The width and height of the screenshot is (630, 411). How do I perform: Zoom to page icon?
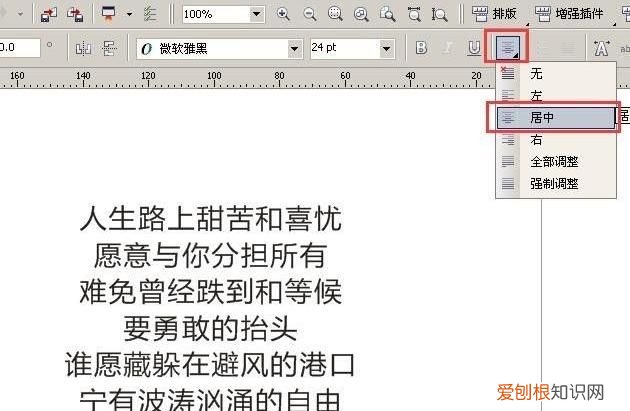click(387, 14)
